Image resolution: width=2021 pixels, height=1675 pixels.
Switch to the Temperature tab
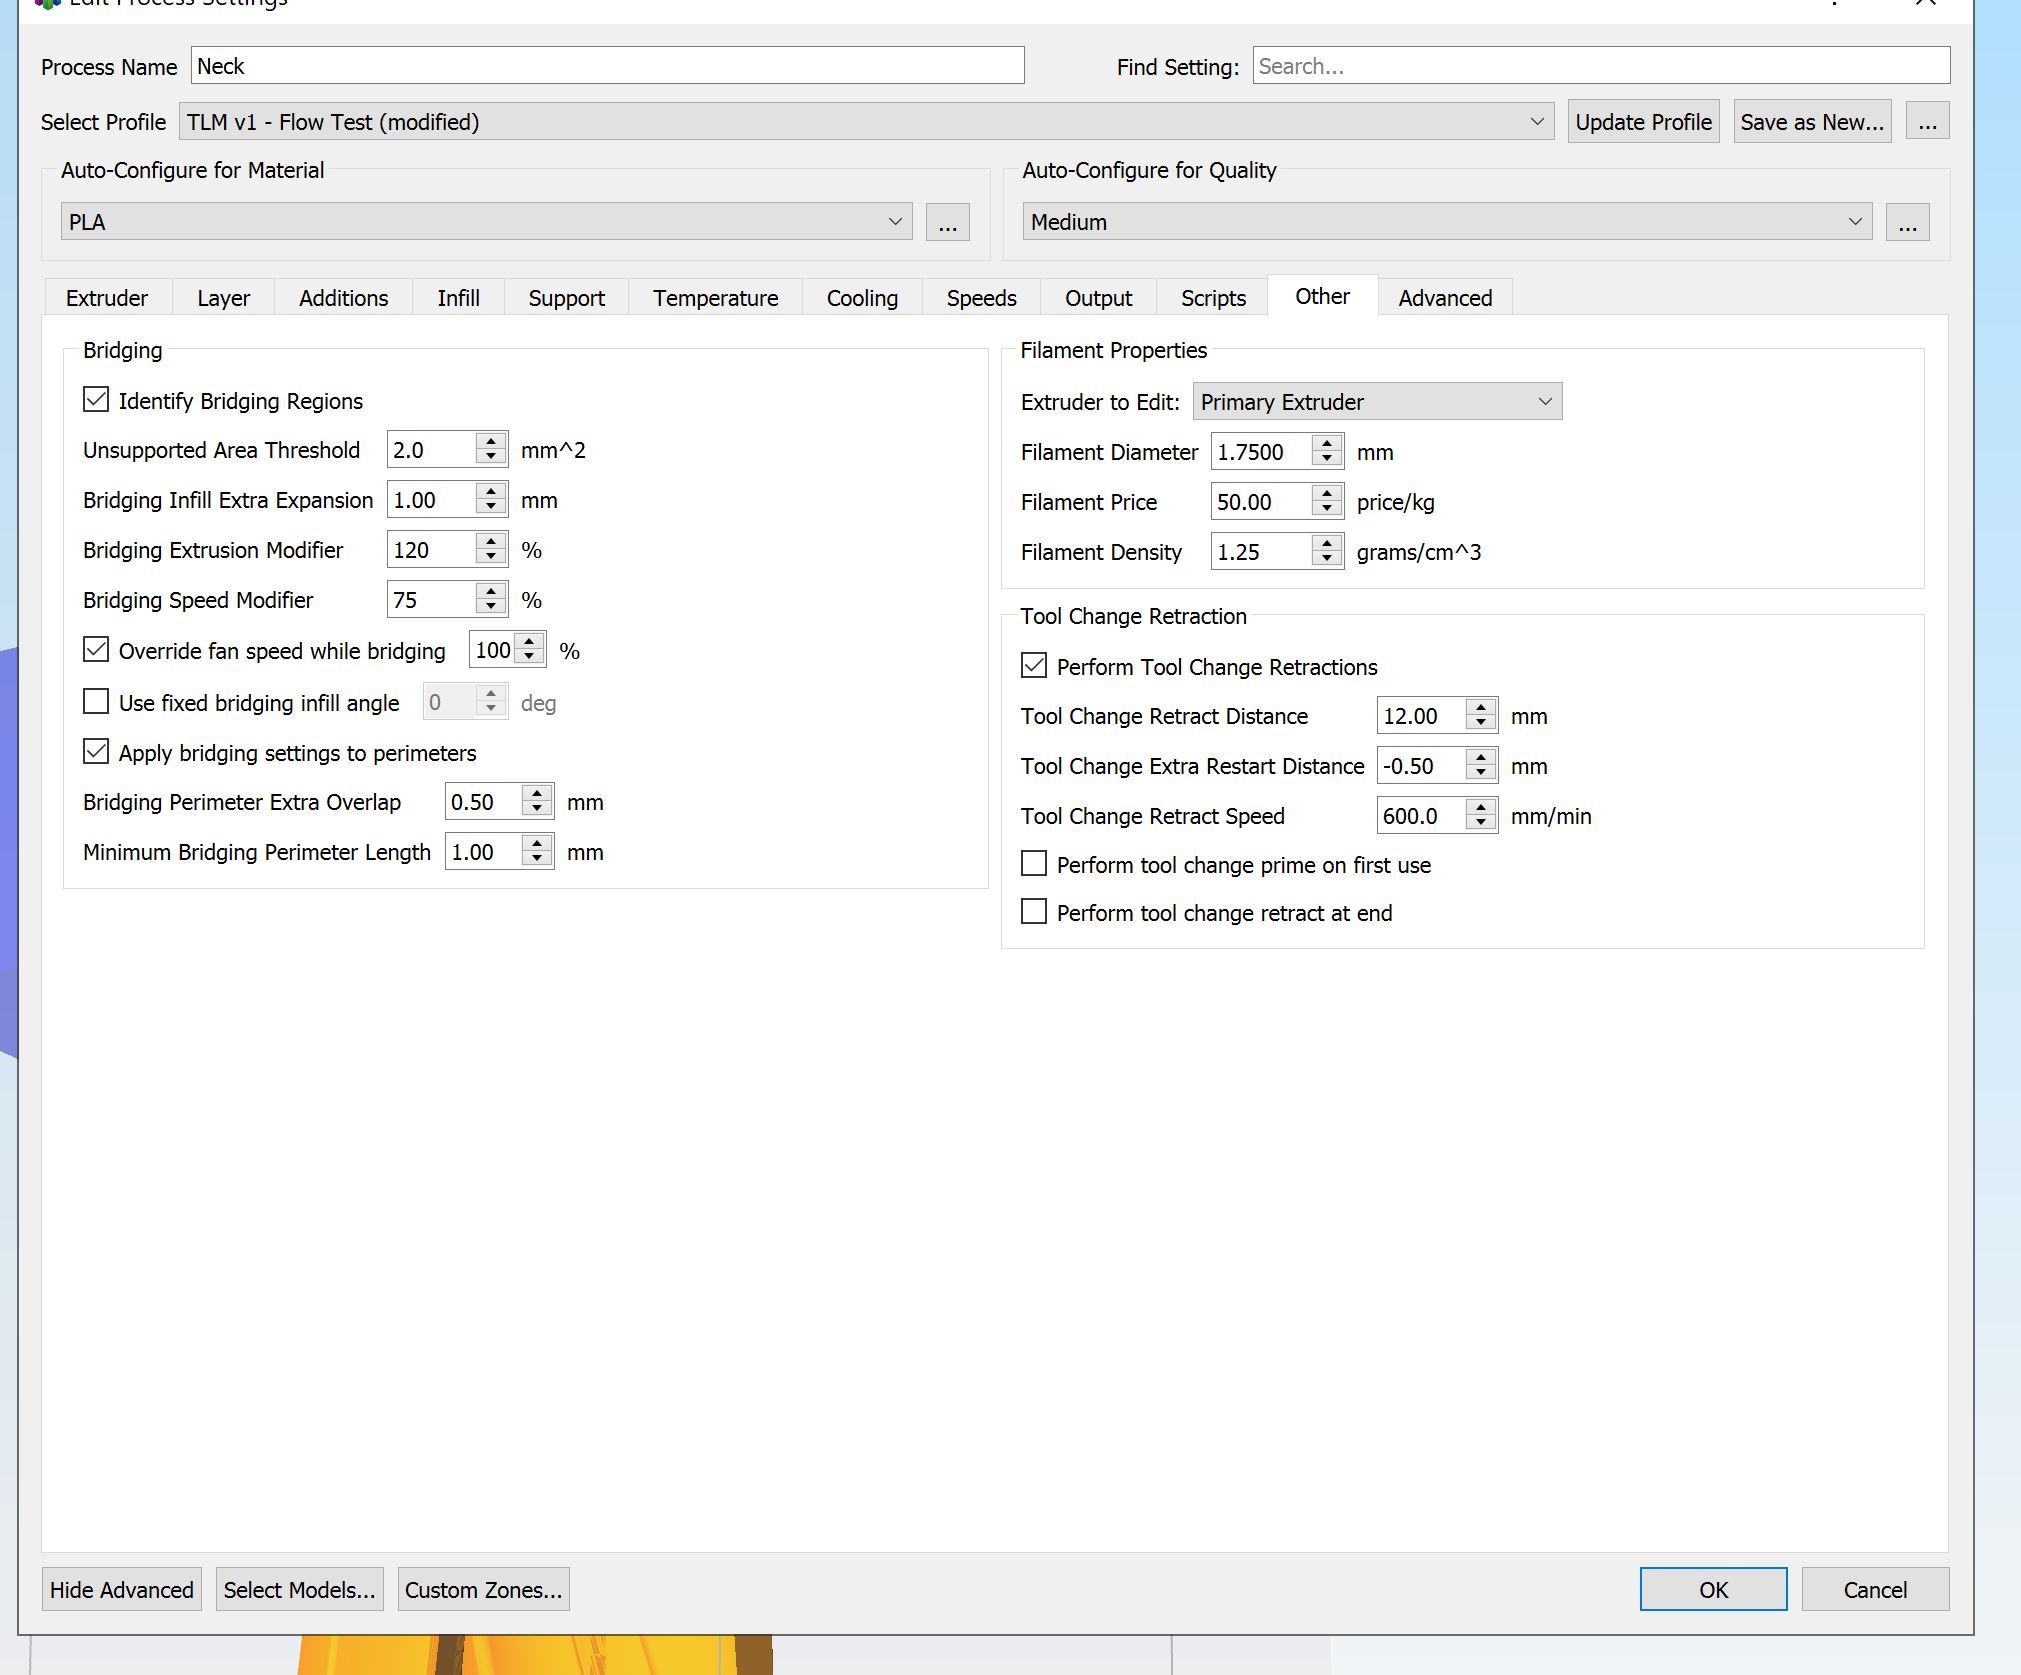[716, 298]
